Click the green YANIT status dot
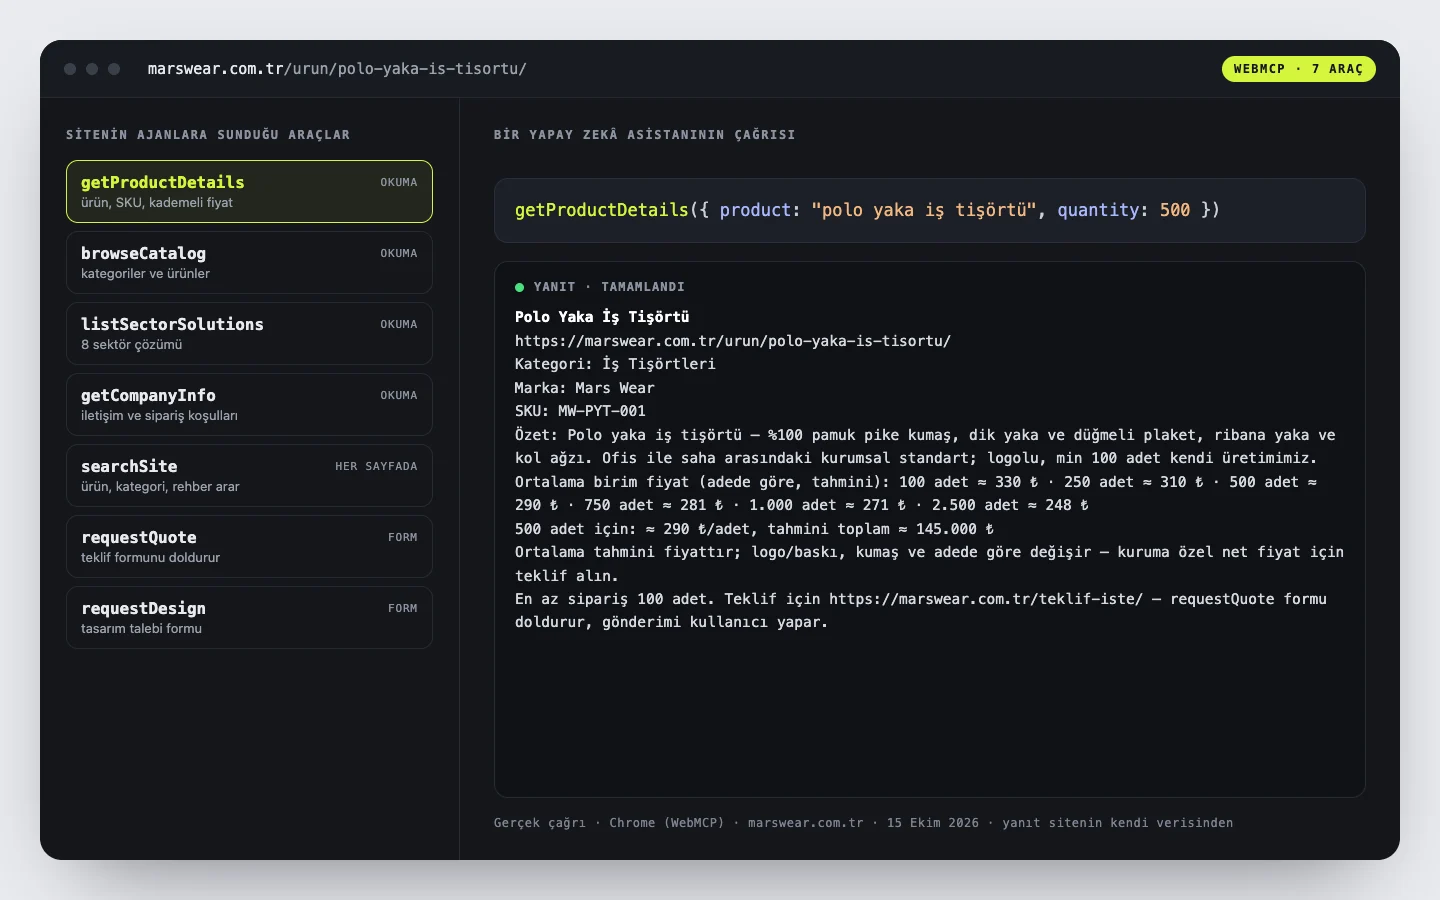Viewport: 1440px width, 900px height. pyautogui.click(x=520, y=287)
